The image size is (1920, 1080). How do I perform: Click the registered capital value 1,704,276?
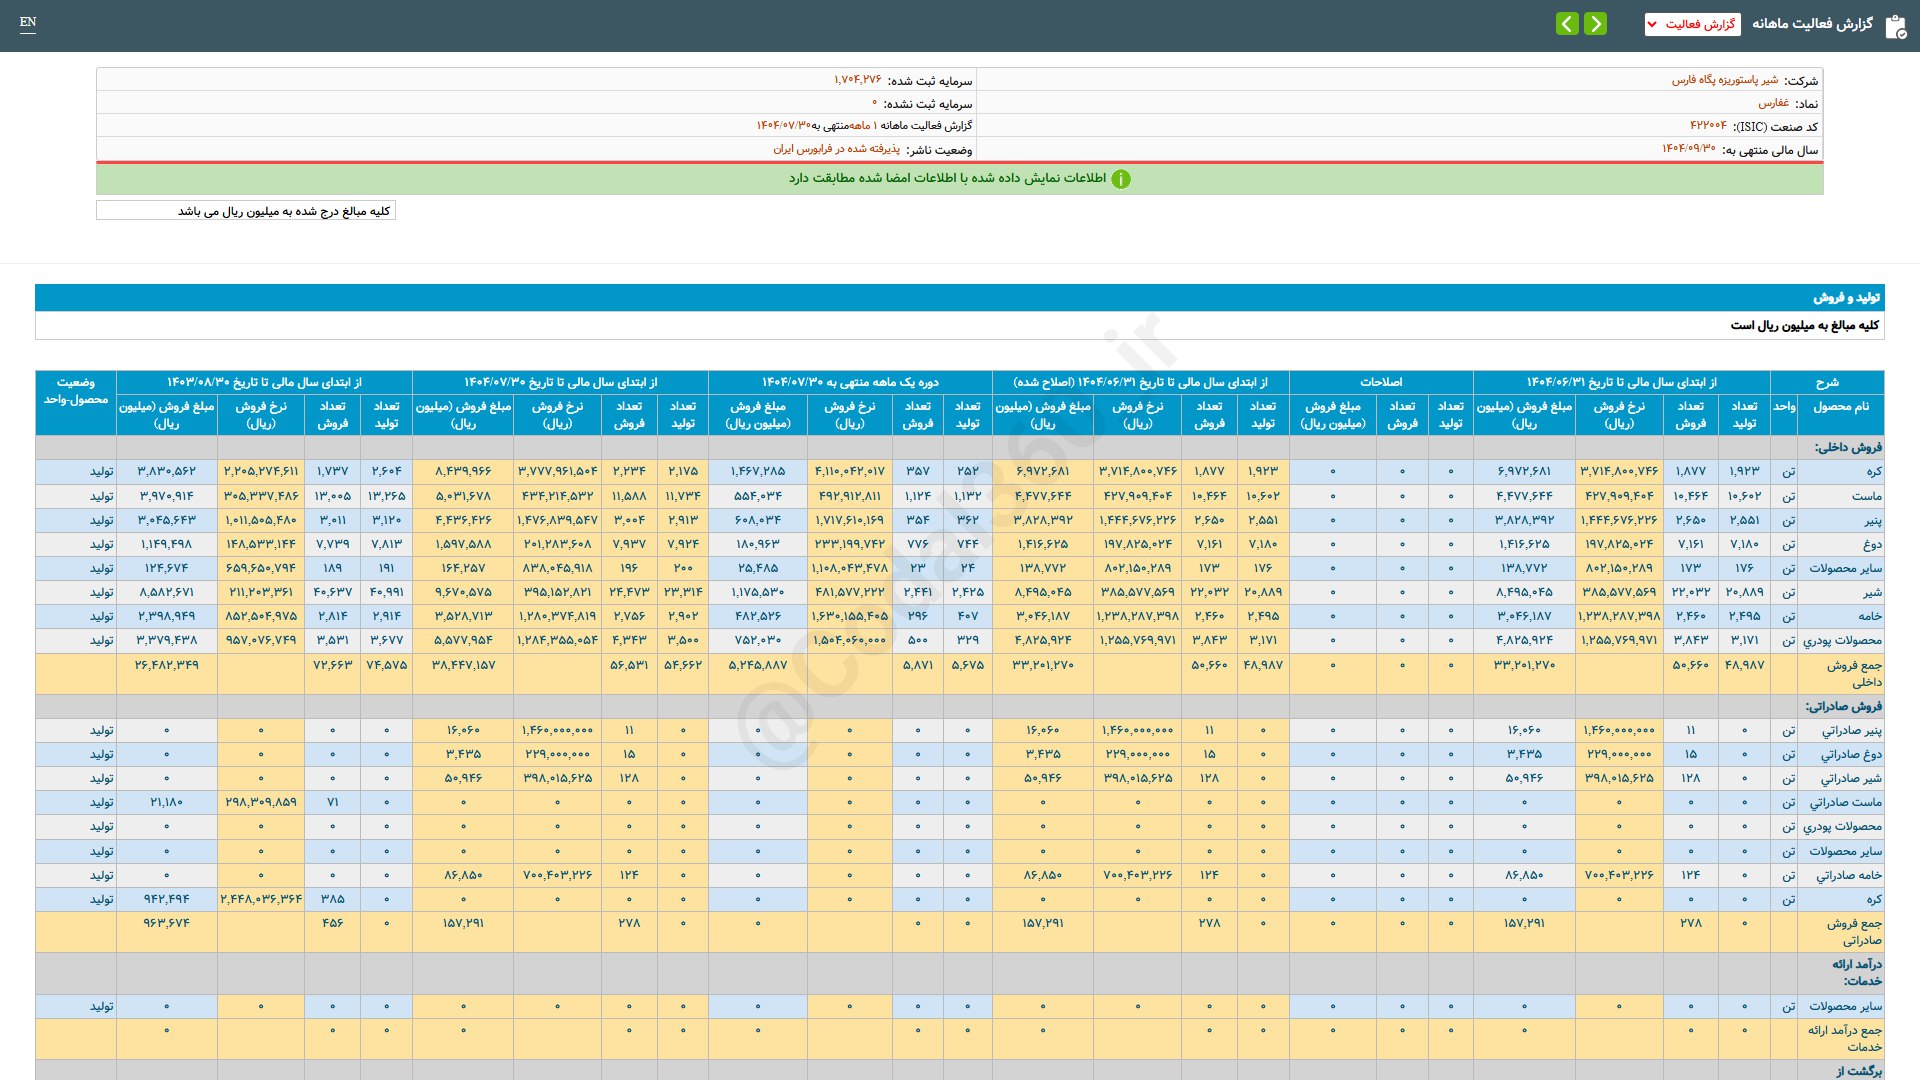(x=857, y=80)
